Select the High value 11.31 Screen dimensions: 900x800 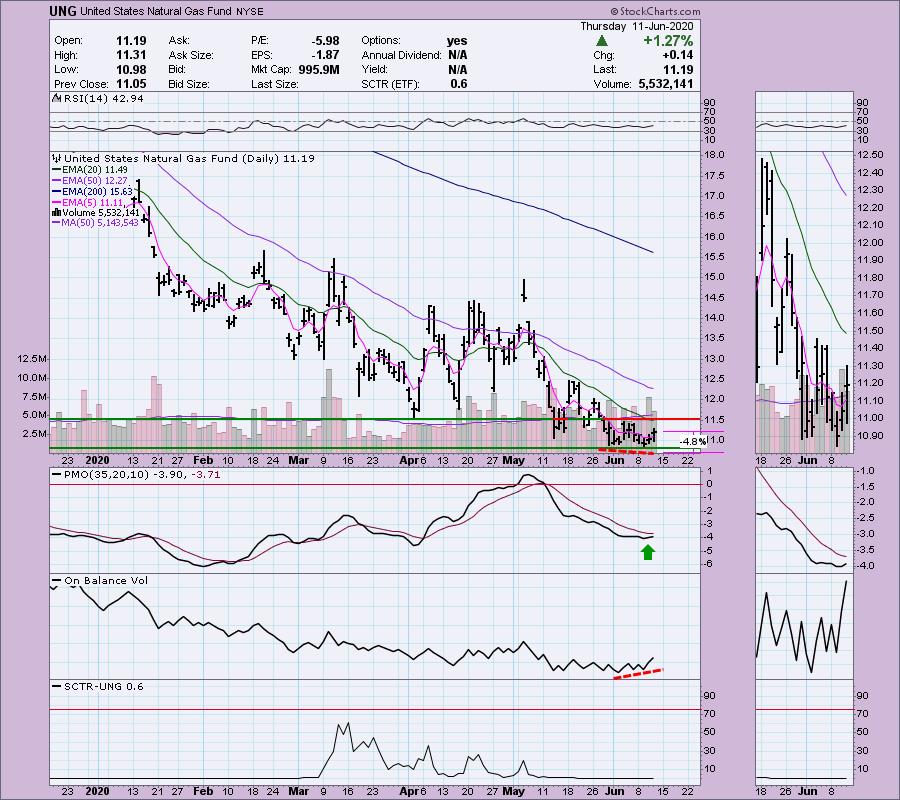point(131,55)
